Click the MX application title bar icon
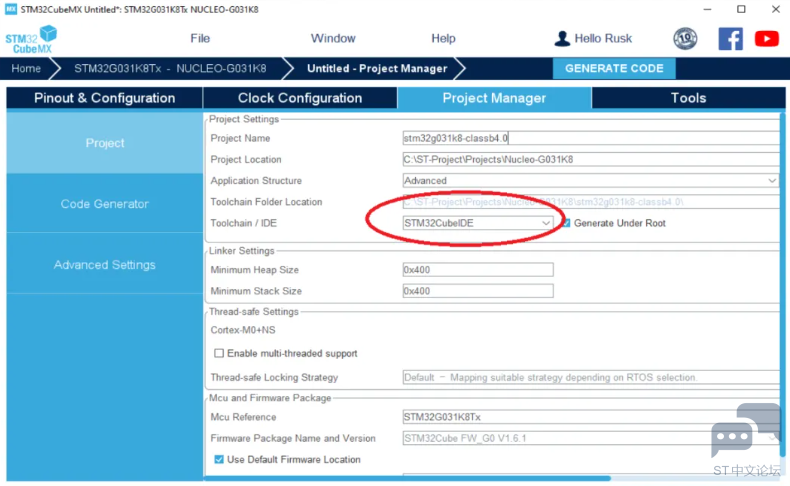This screenshot has width=790, height=486. 11,9
